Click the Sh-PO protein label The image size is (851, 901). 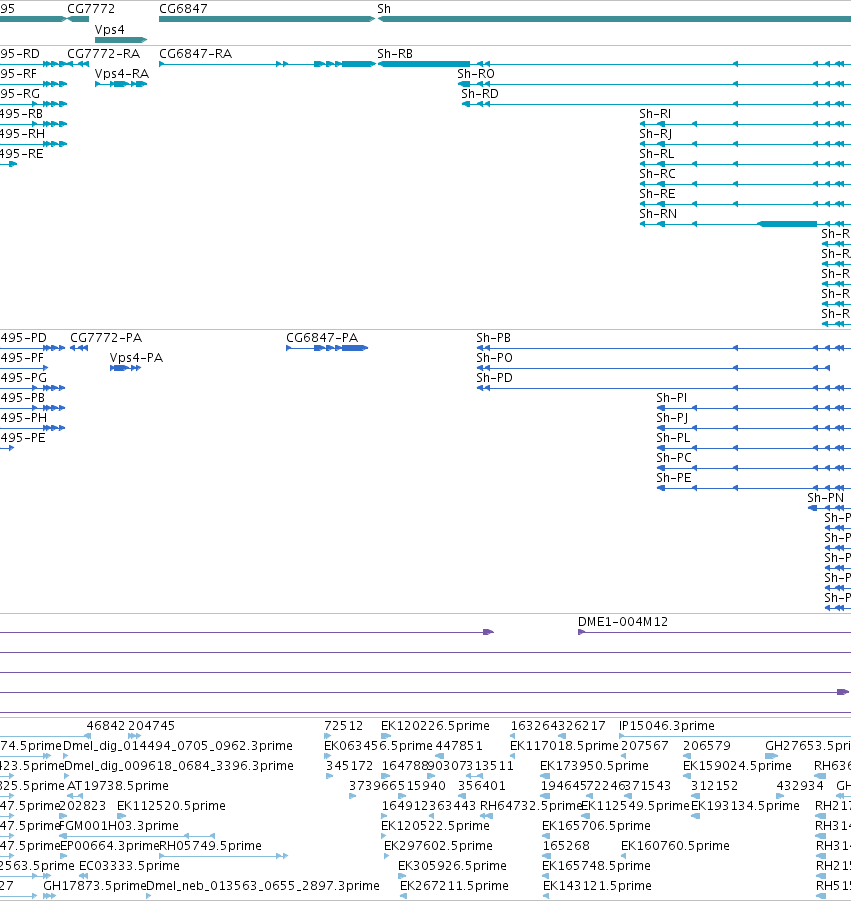pyautogui.click(x=494, y=358)
